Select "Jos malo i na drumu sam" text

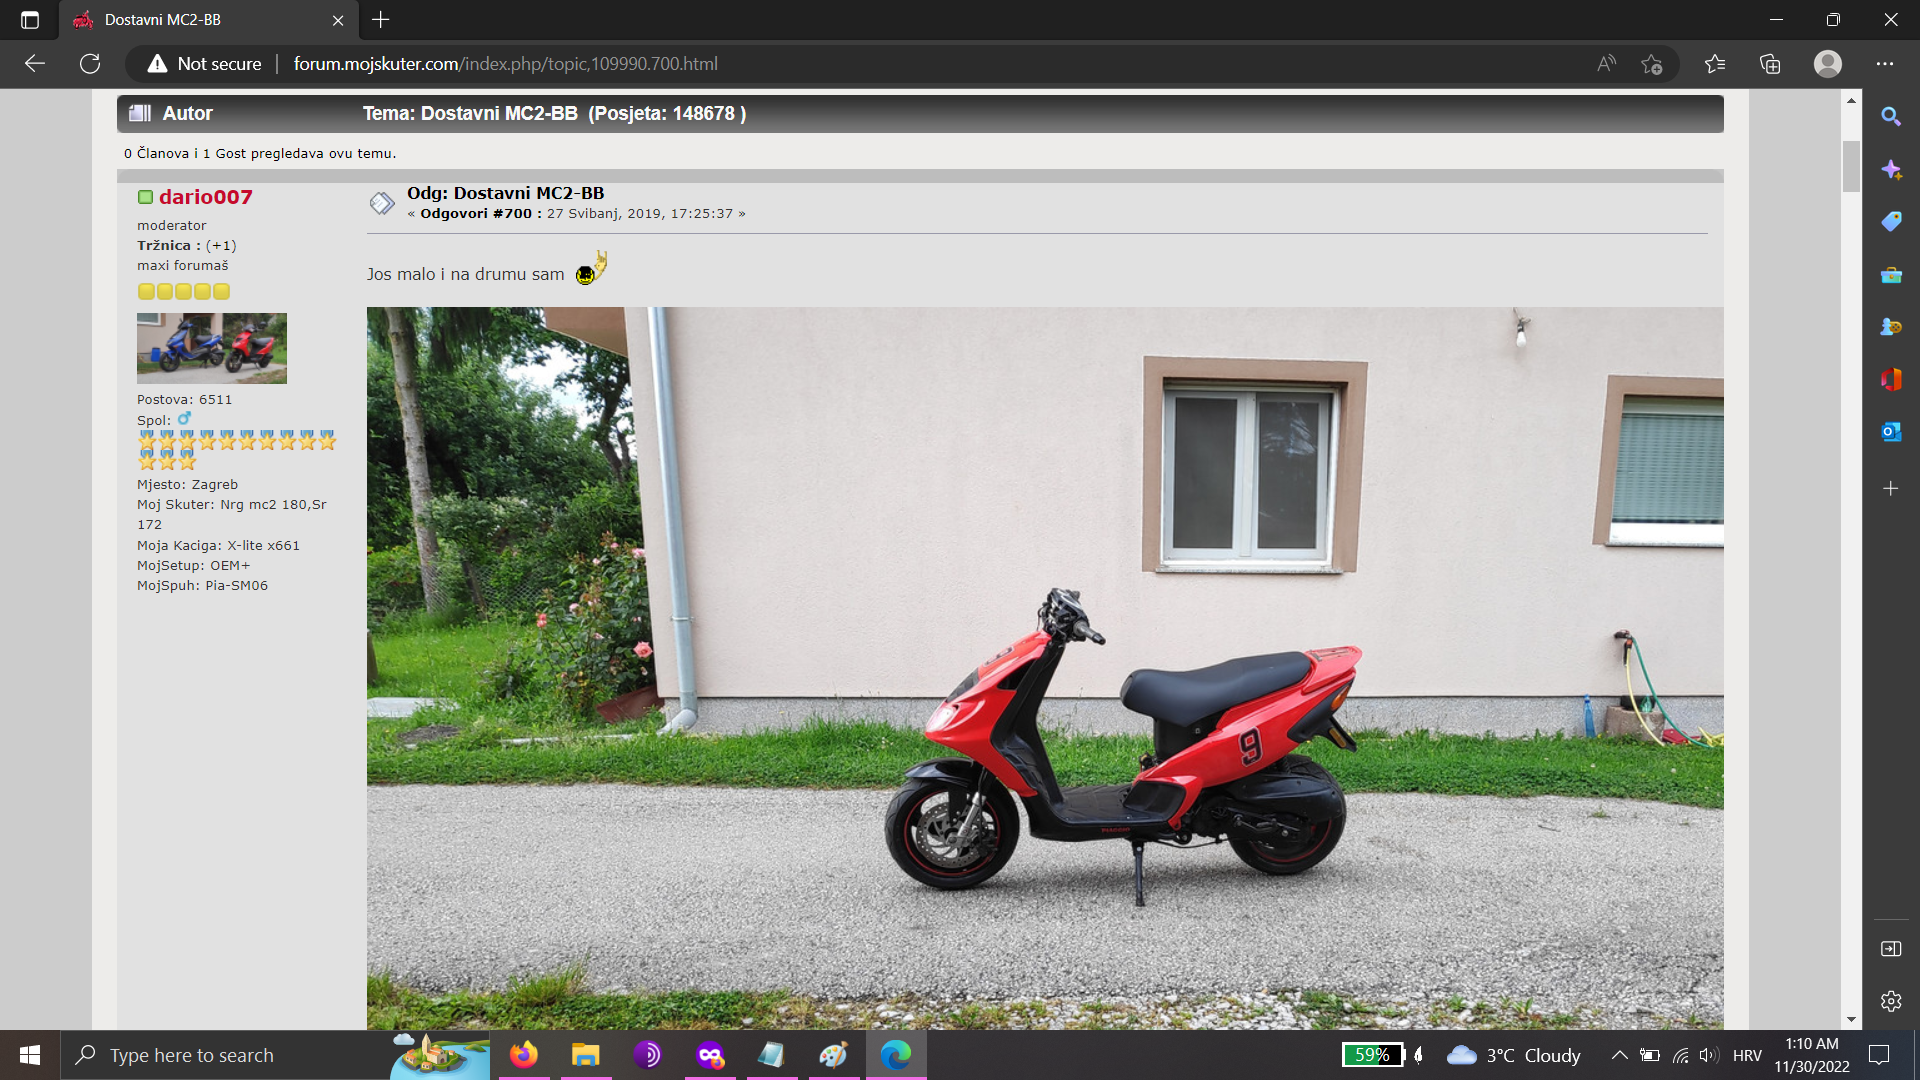pos(465,274)
